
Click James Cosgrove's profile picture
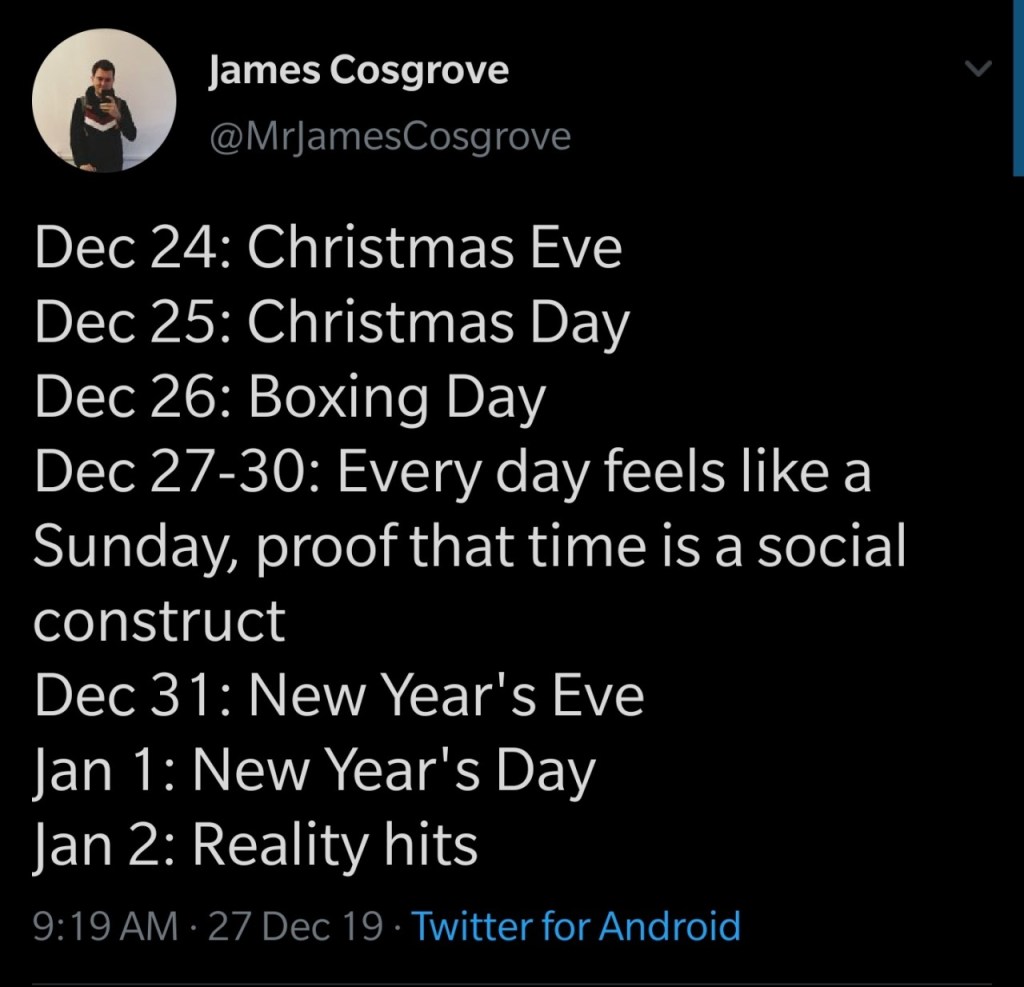pos(104,101)
